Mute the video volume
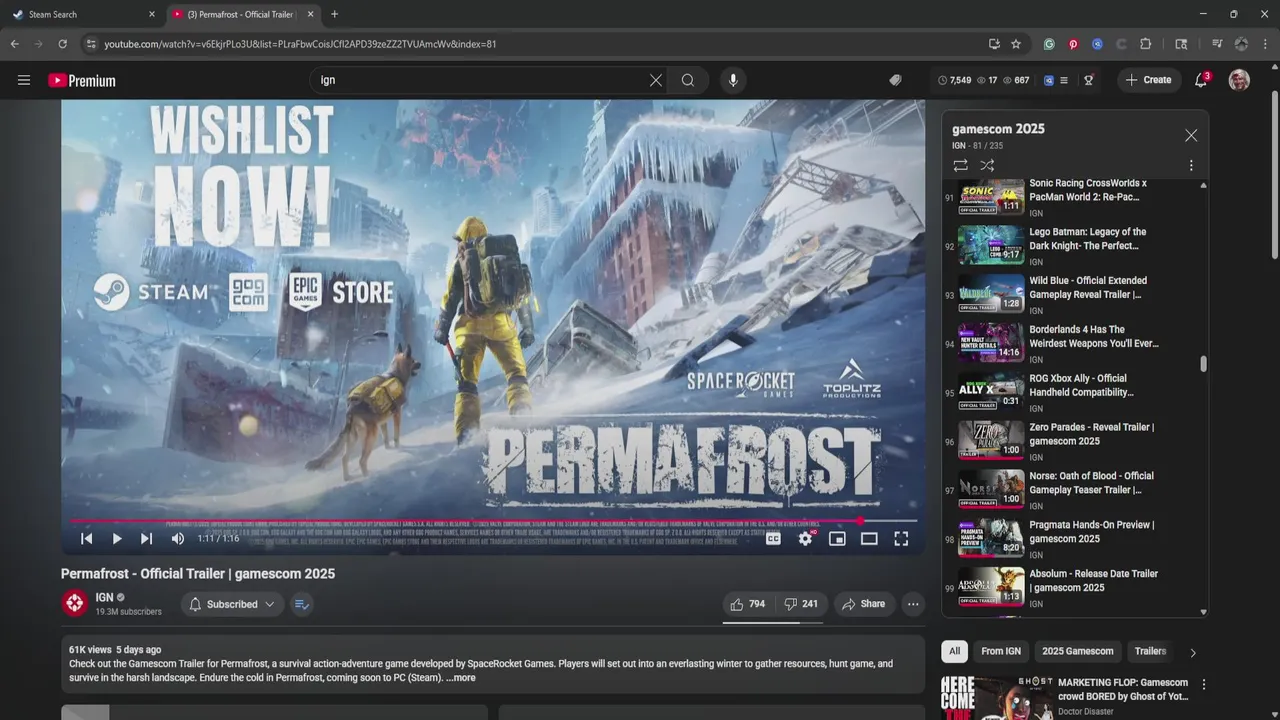This screenshot has height=720, width=1280. (178, 538)
